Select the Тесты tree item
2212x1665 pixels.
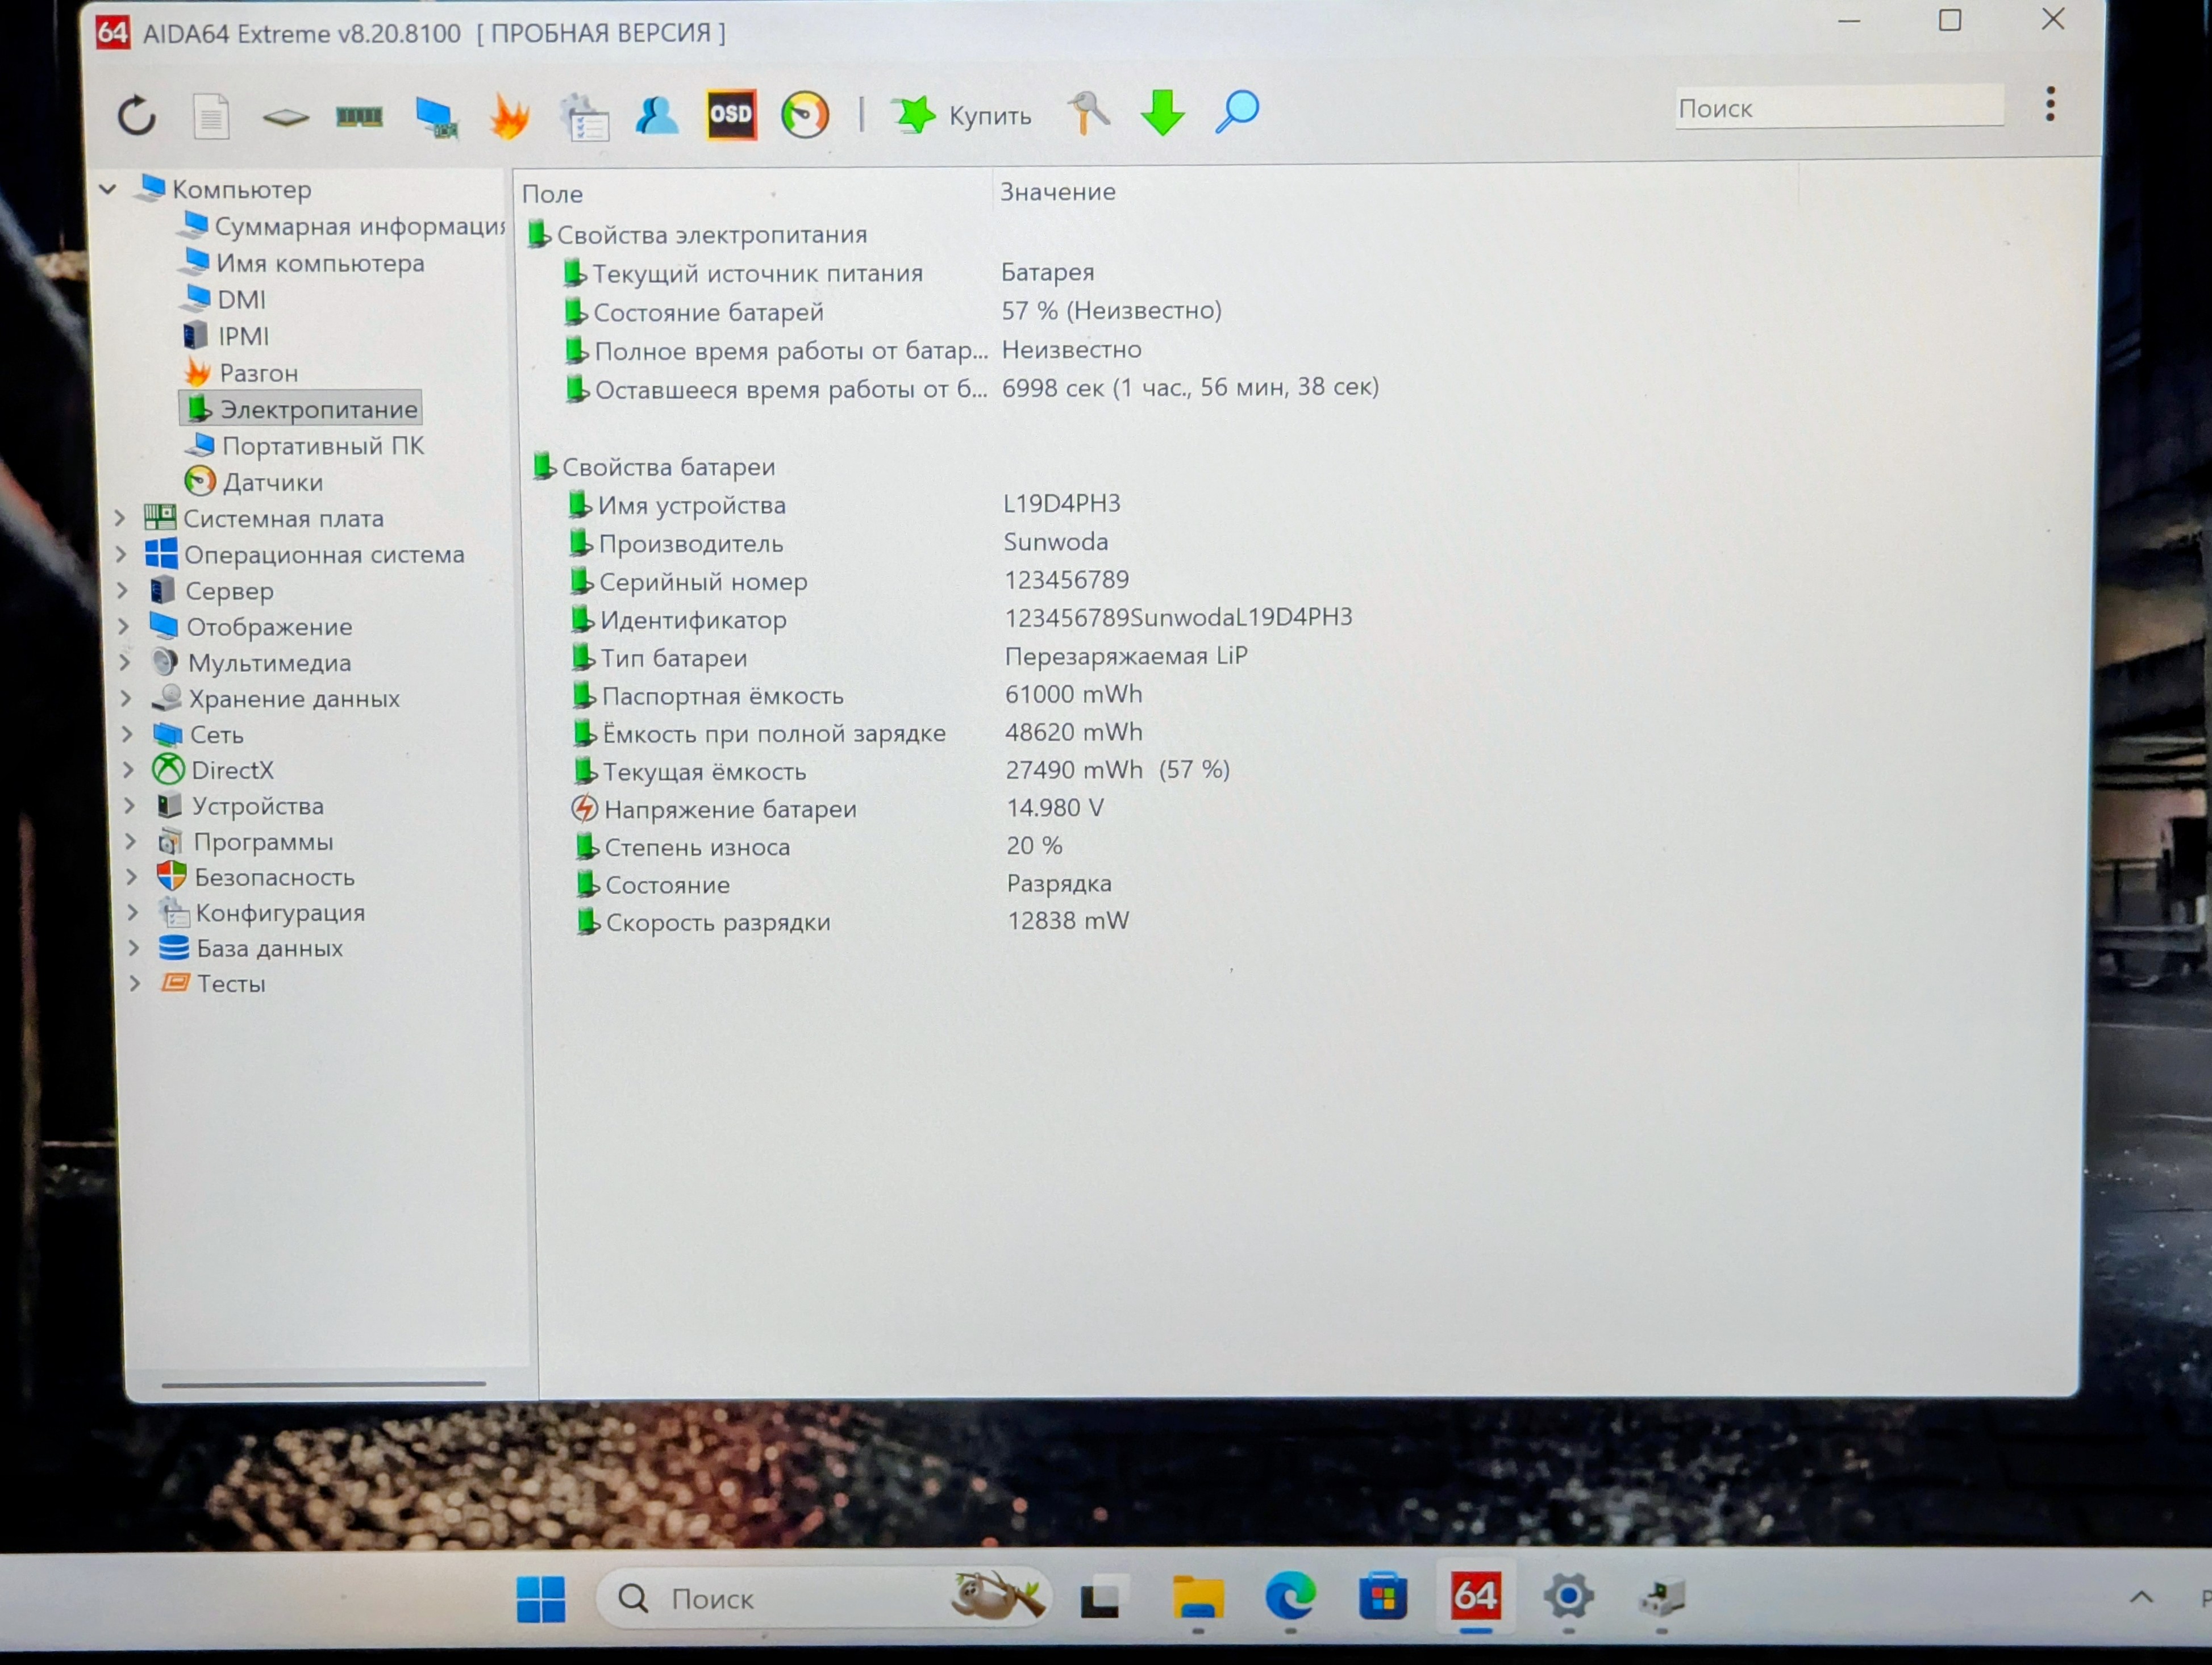pyautogui.click(x=213, y=983)
